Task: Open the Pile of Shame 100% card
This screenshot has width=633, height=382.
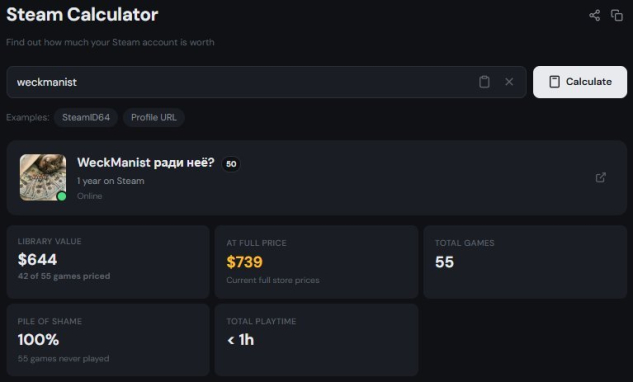Action: point(108,340)
